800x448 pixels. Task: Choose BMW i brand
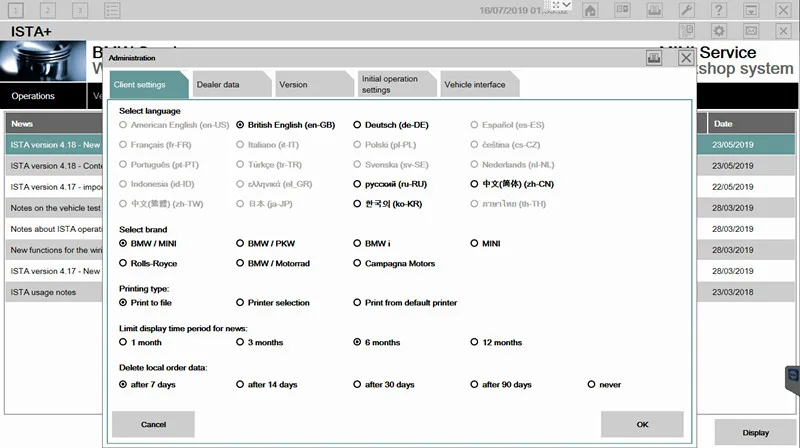pos(372,243)
